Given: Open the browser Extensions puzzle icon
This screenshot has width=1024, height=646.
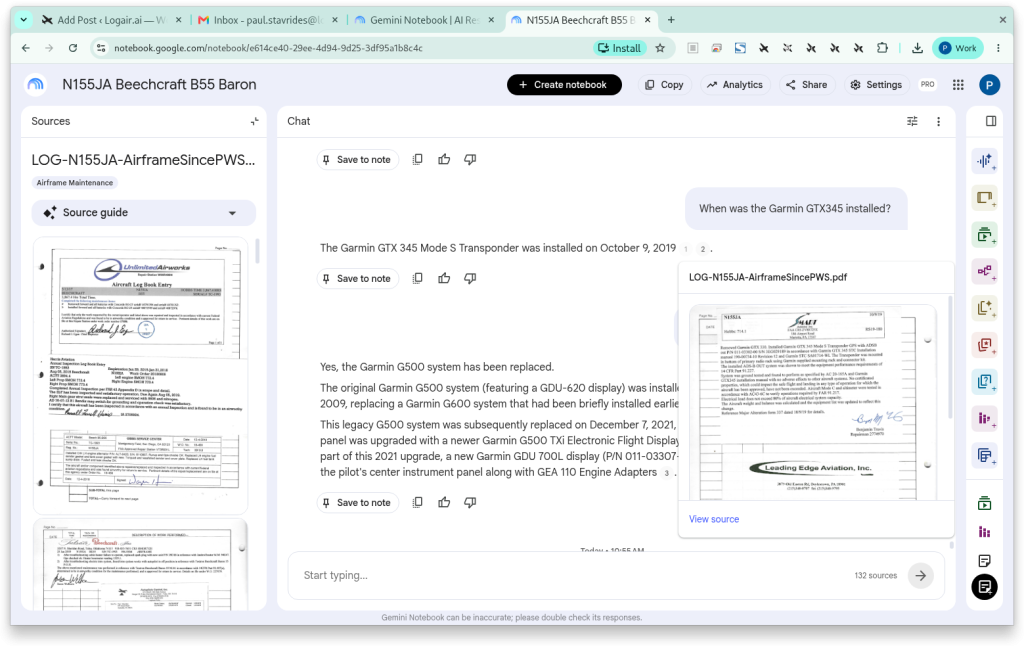Looking at the screenshot, I should [882, 48].
